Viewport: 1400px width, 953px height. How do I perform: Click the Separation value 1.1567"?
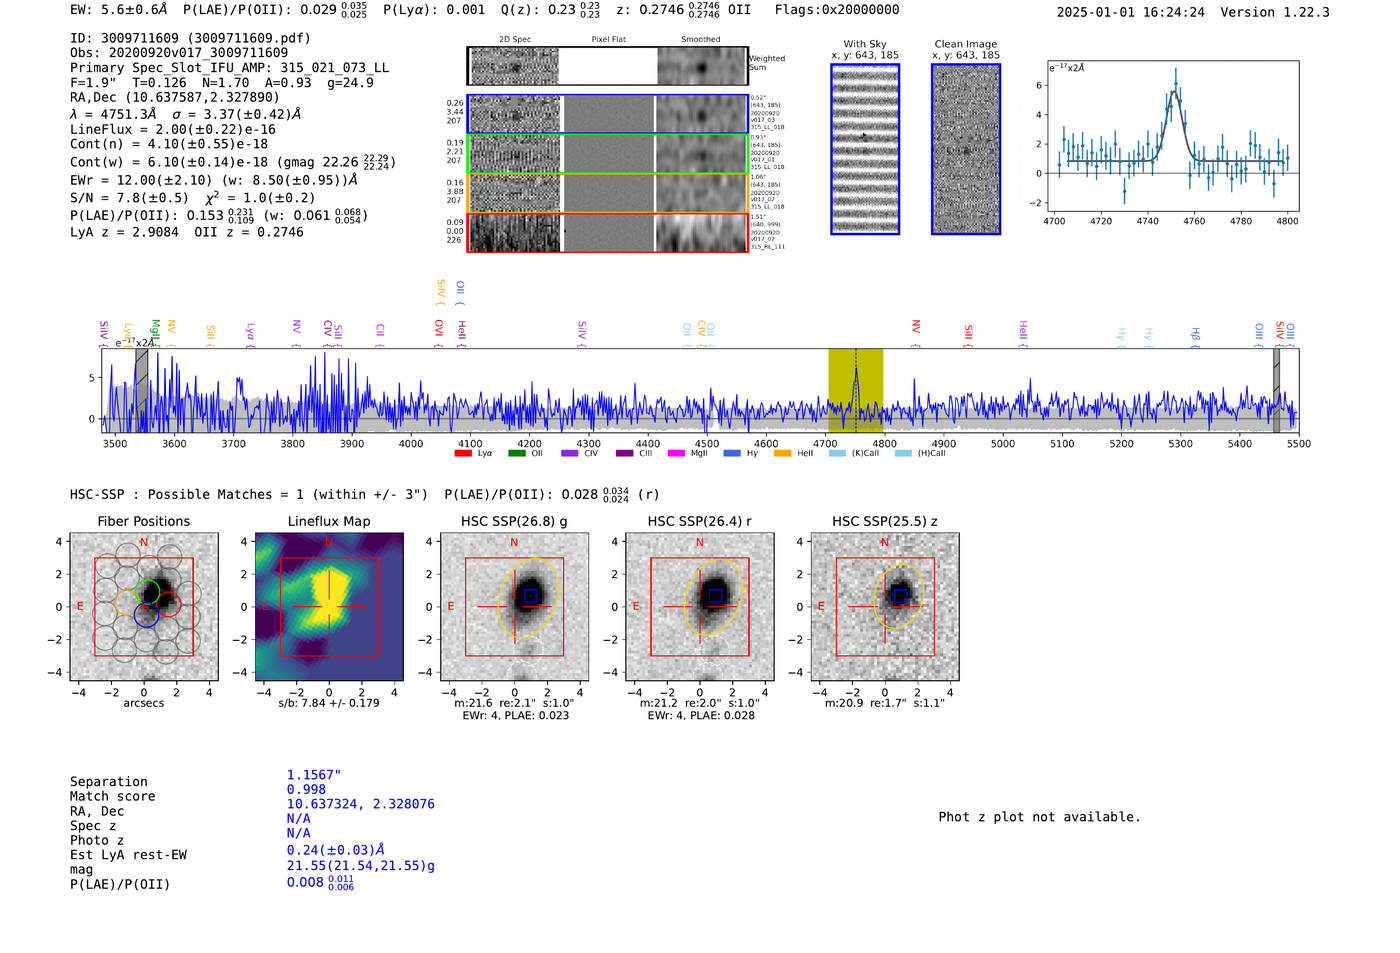point(314,775)
